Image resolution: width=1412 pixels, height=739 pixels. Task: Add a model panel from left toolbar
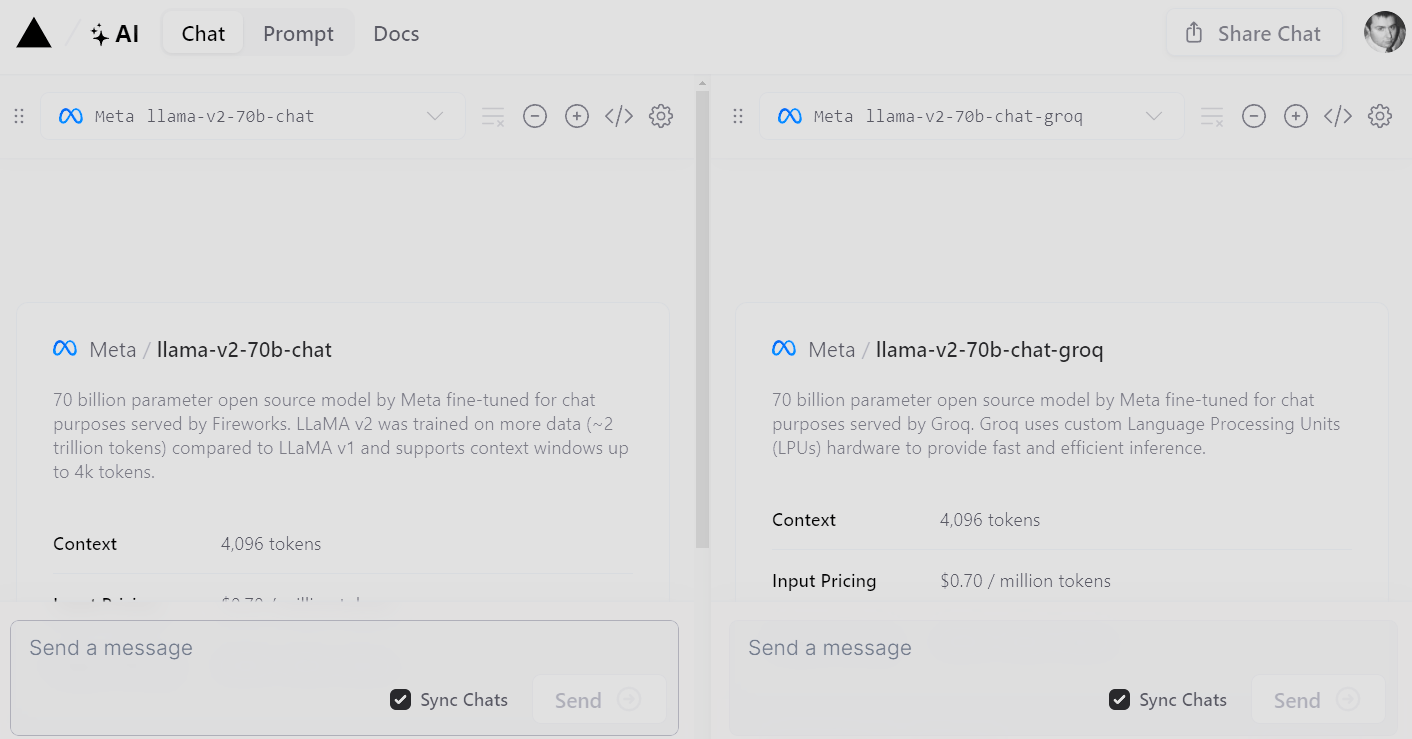577,116
